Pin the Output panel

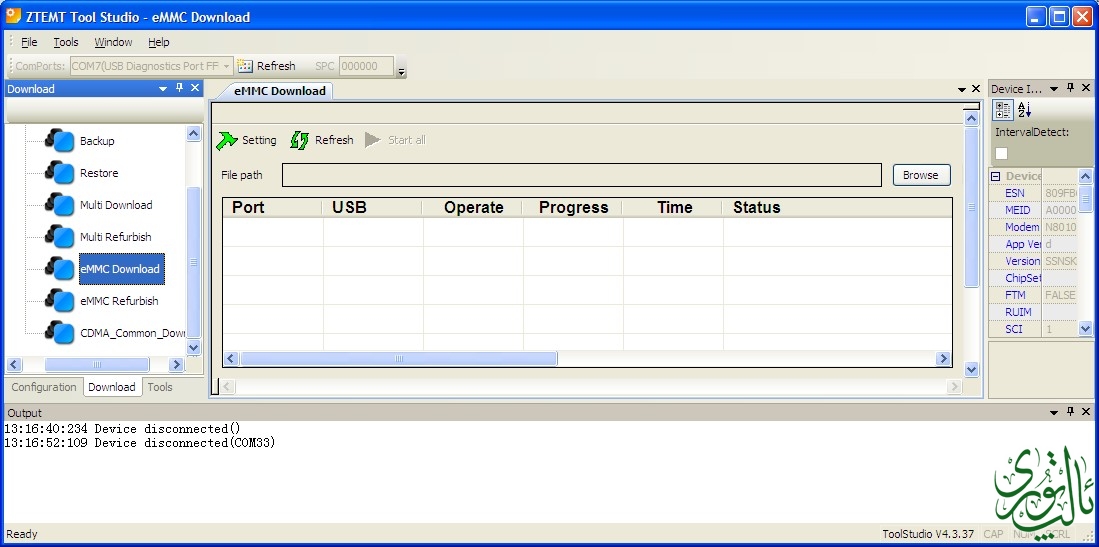tap(1070, 412)
